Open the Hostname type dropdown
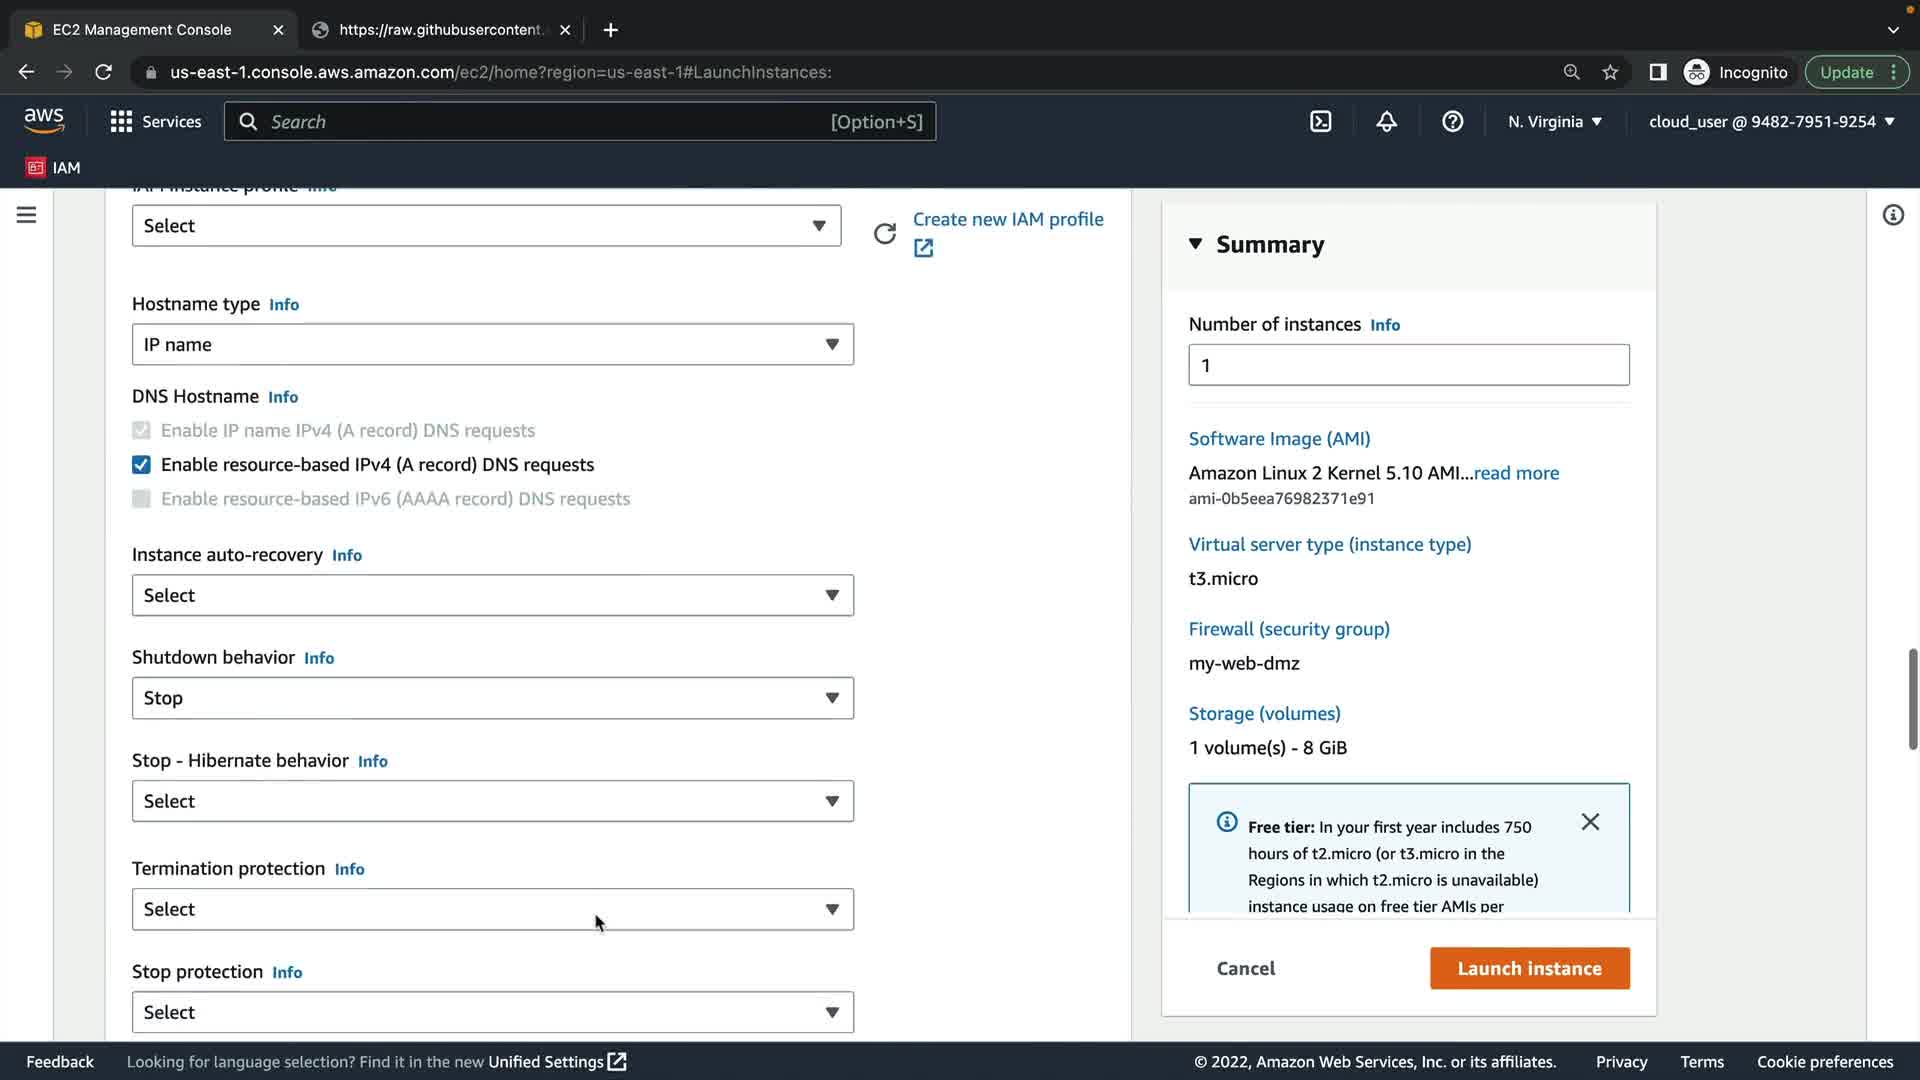 492,345
